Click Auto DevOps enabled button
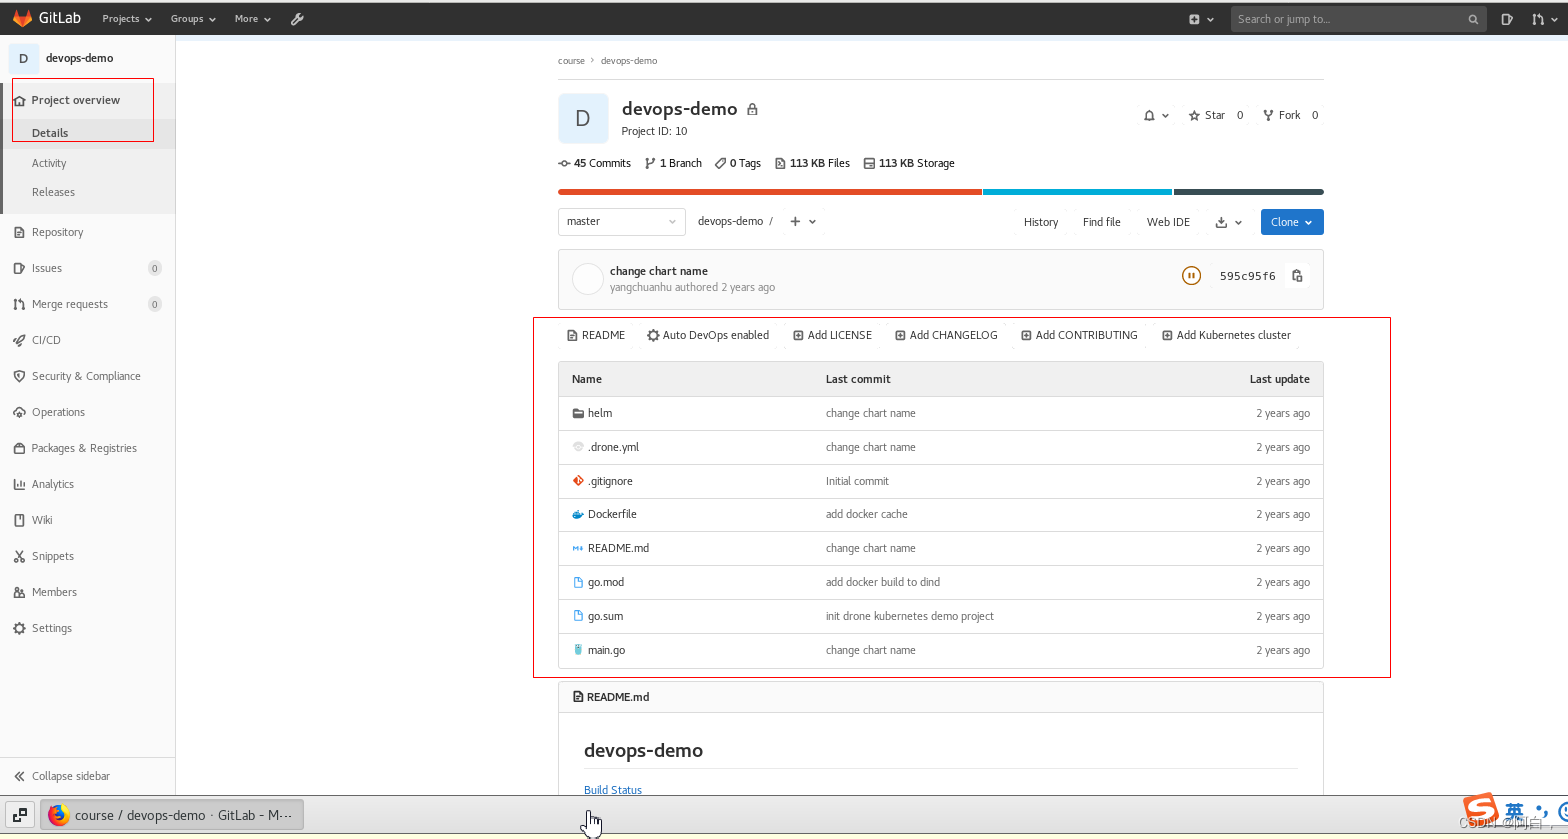 click(x=708, y=335)
